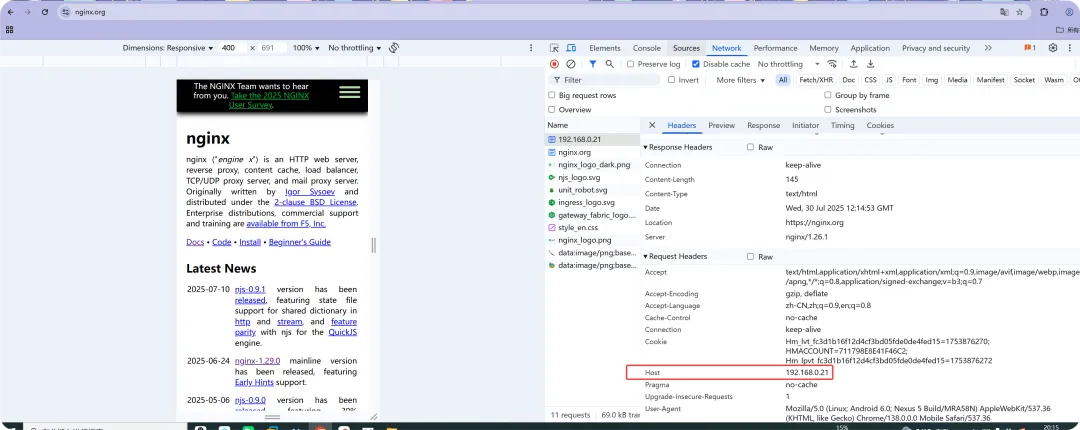Open the apps grid in bookmarks bar

click(10, 30)
